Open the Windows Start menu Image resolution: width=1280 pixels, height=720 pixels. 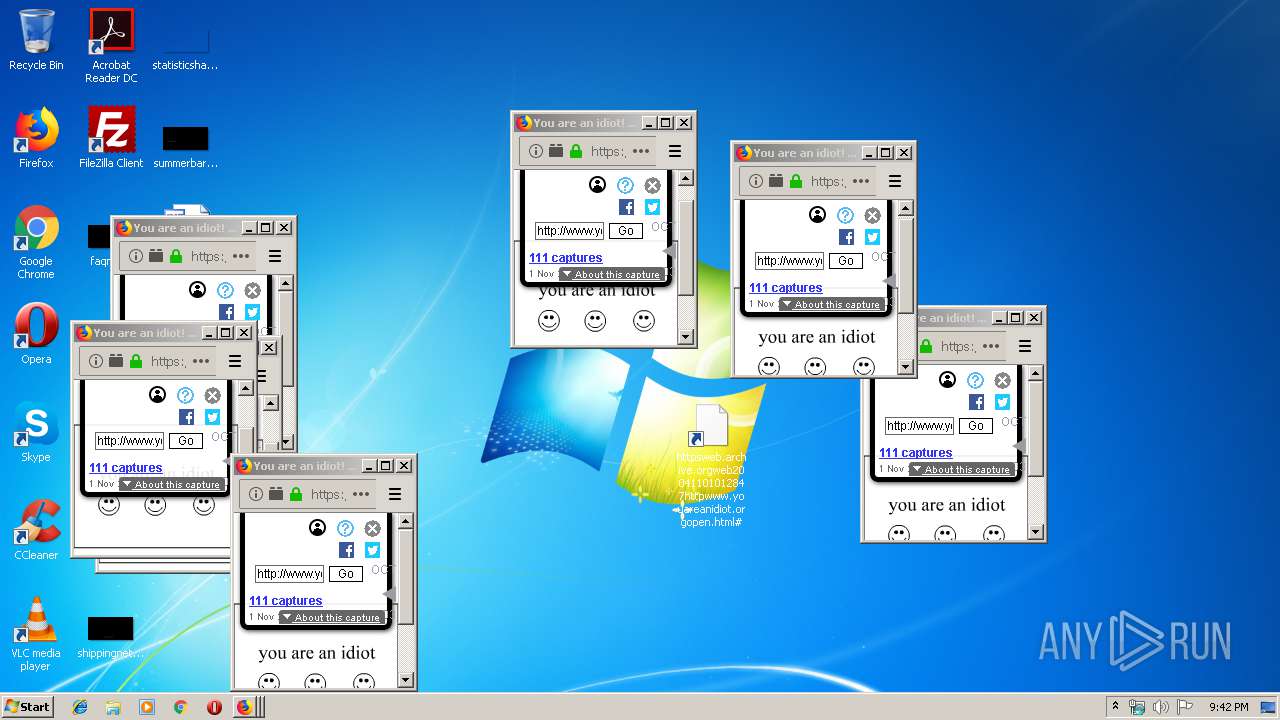27,706
